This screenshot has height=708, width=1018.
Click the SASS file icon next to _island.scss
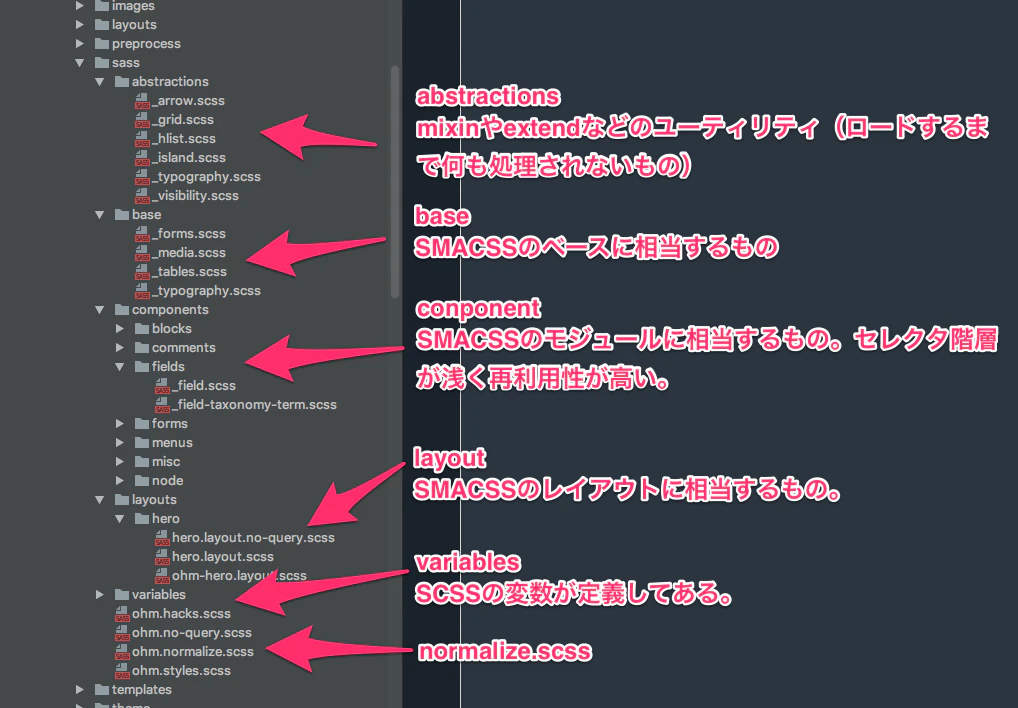click(x=142, y=158)
